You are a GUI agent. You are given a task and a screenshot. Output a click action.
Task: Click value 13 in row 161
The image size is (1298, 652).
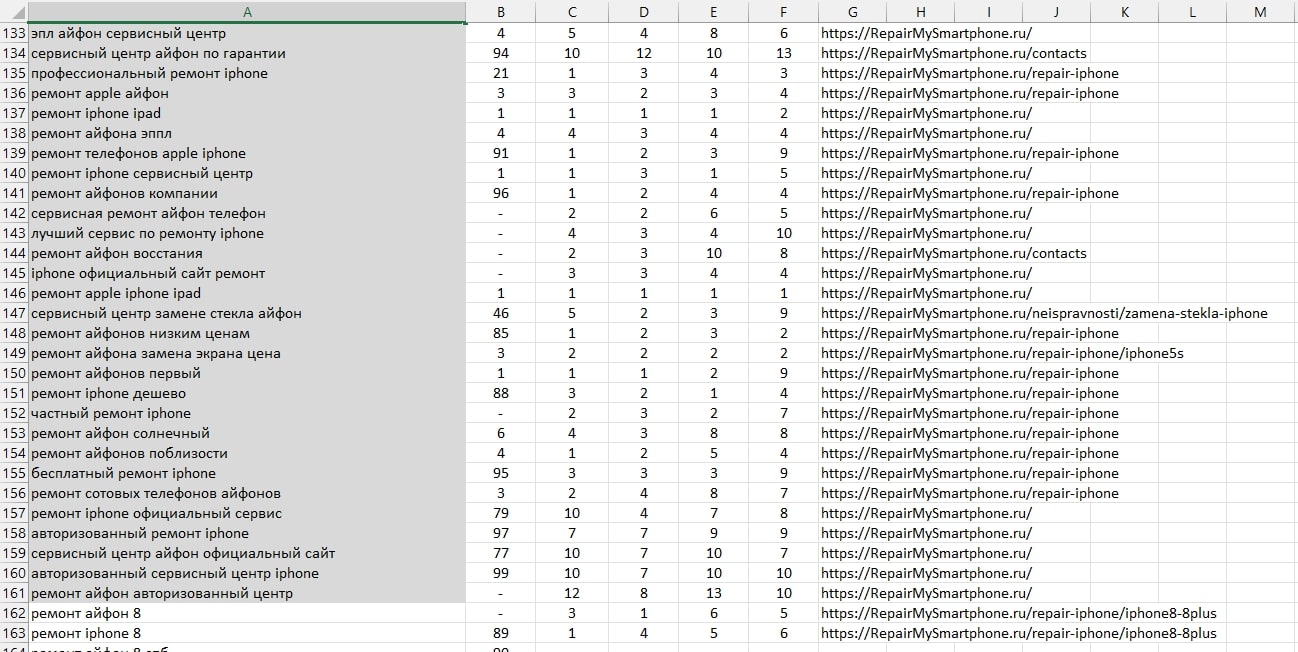[713, 593]
